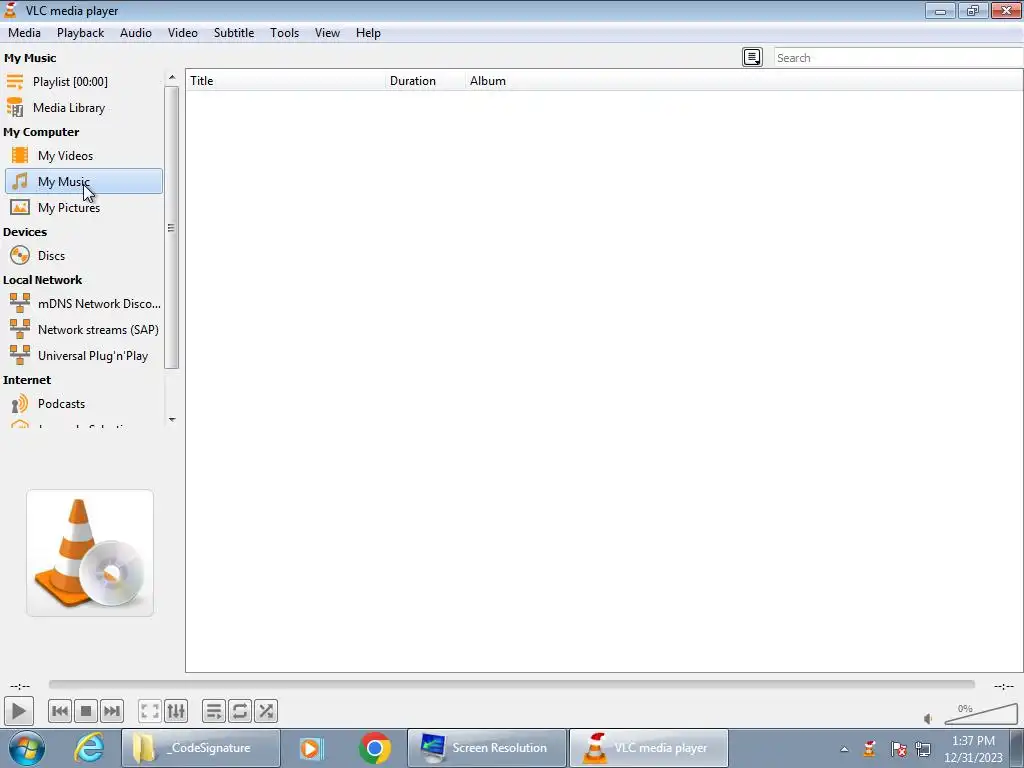Click the playback seek bar

coord(512,684)
